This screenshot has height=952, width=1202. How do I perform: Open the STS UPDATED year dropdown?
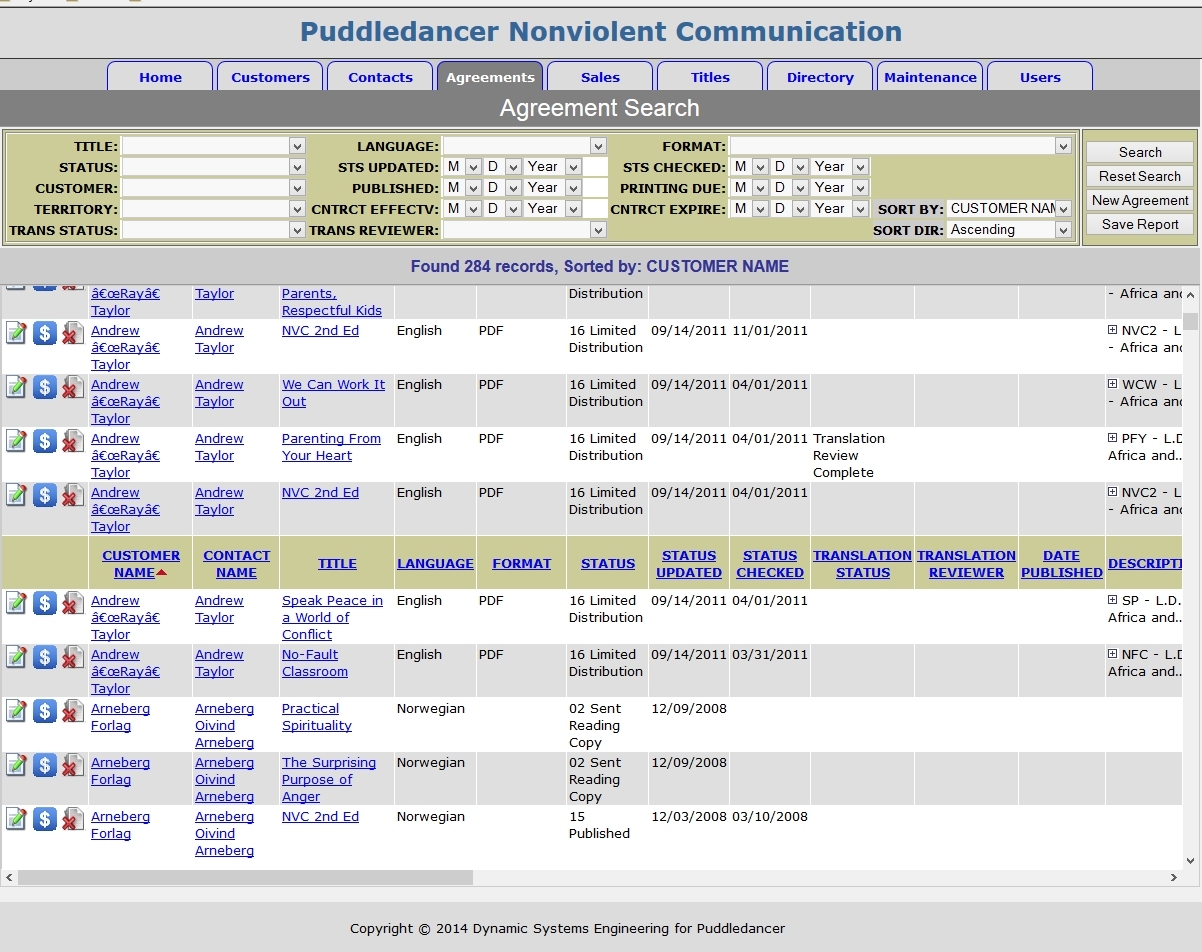(x=553, y=167)
